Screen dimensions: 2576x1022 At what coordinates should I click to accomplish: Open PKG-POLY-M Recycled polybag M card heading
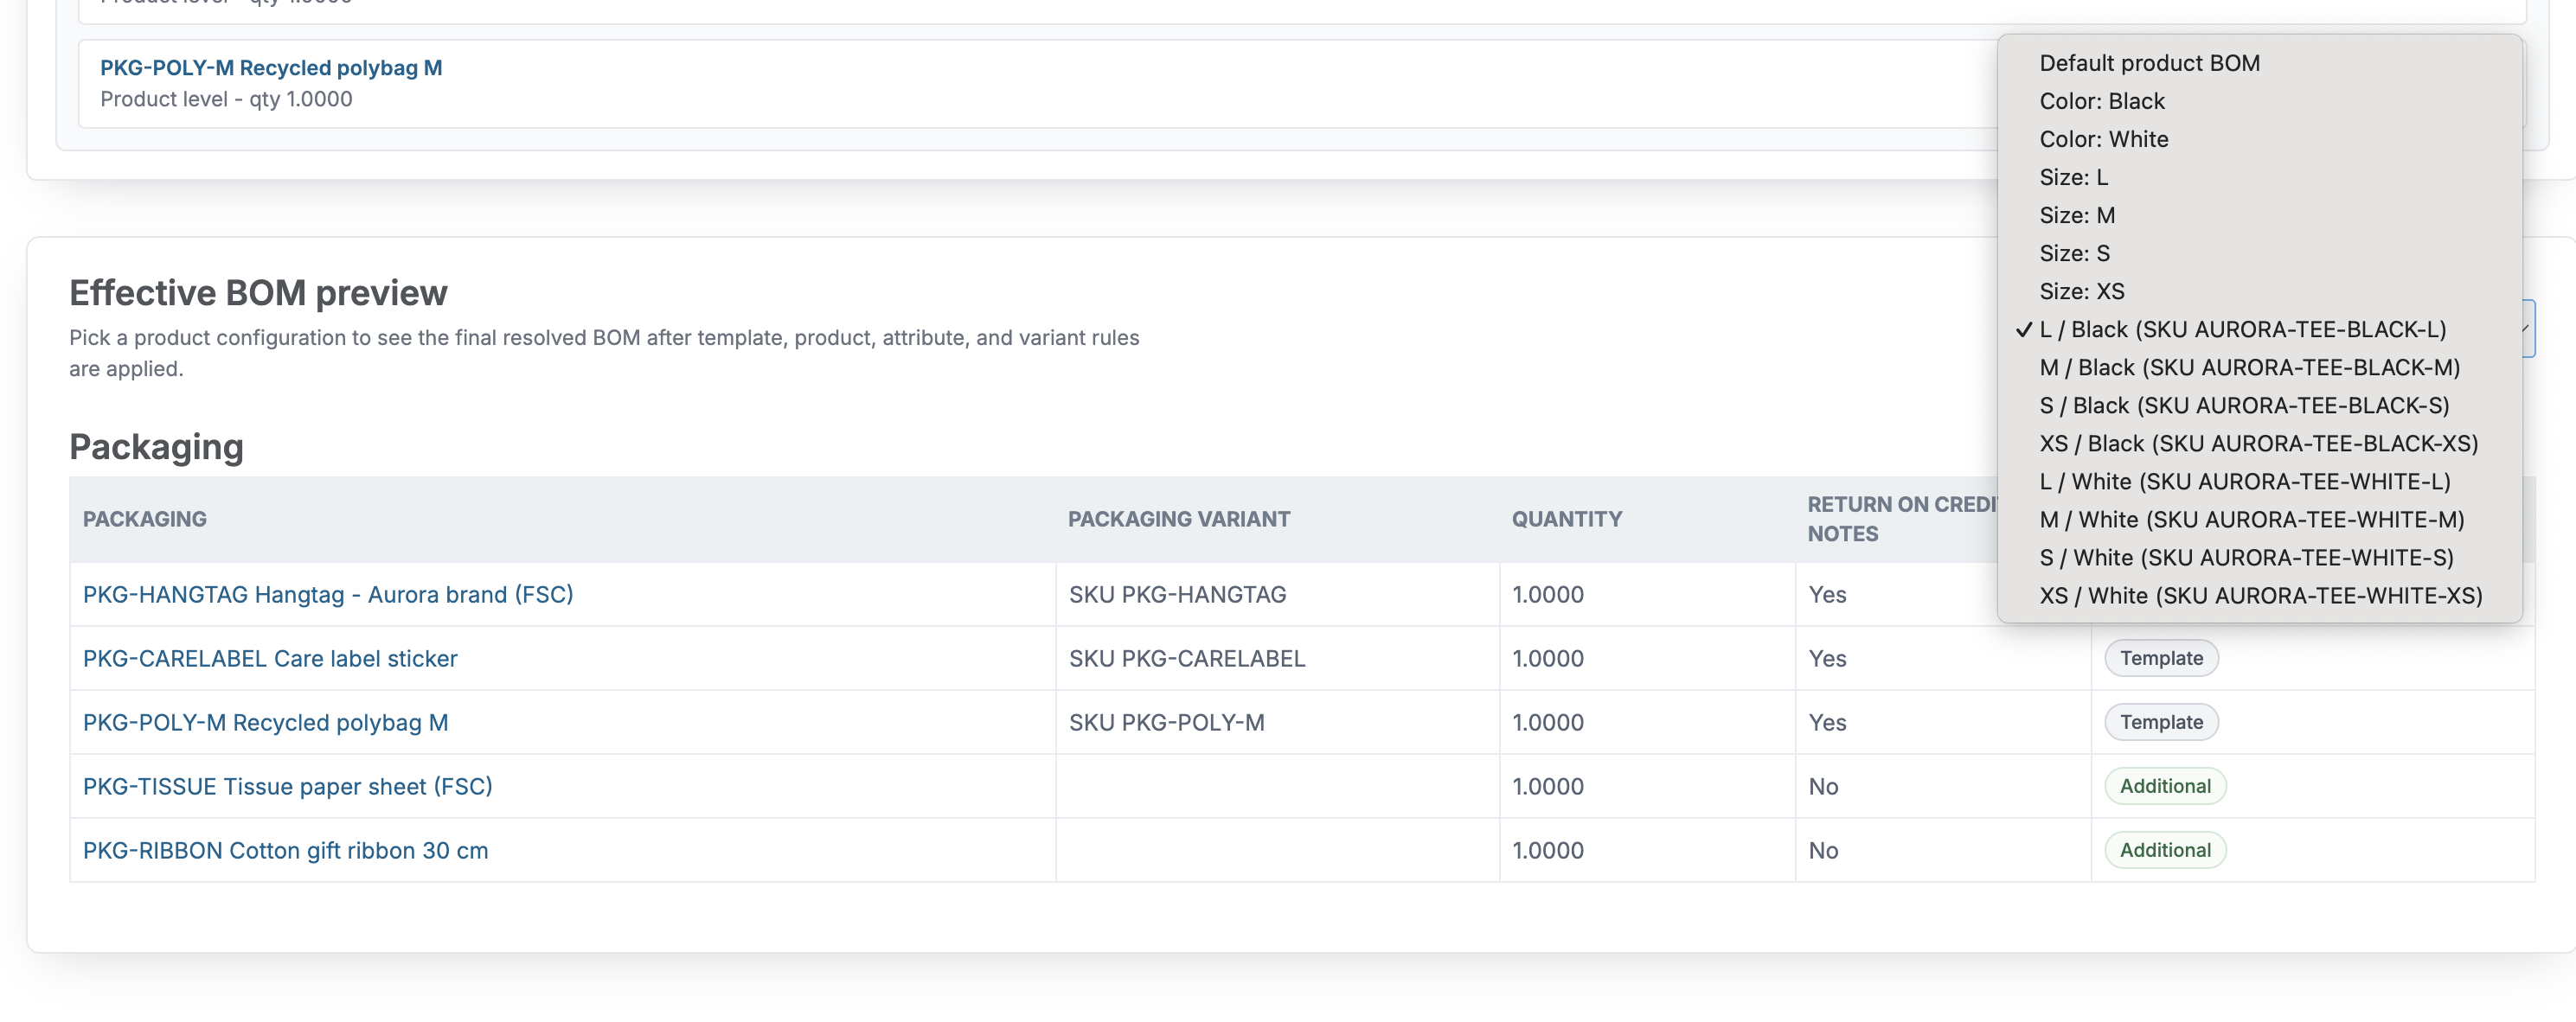[271, 67]
